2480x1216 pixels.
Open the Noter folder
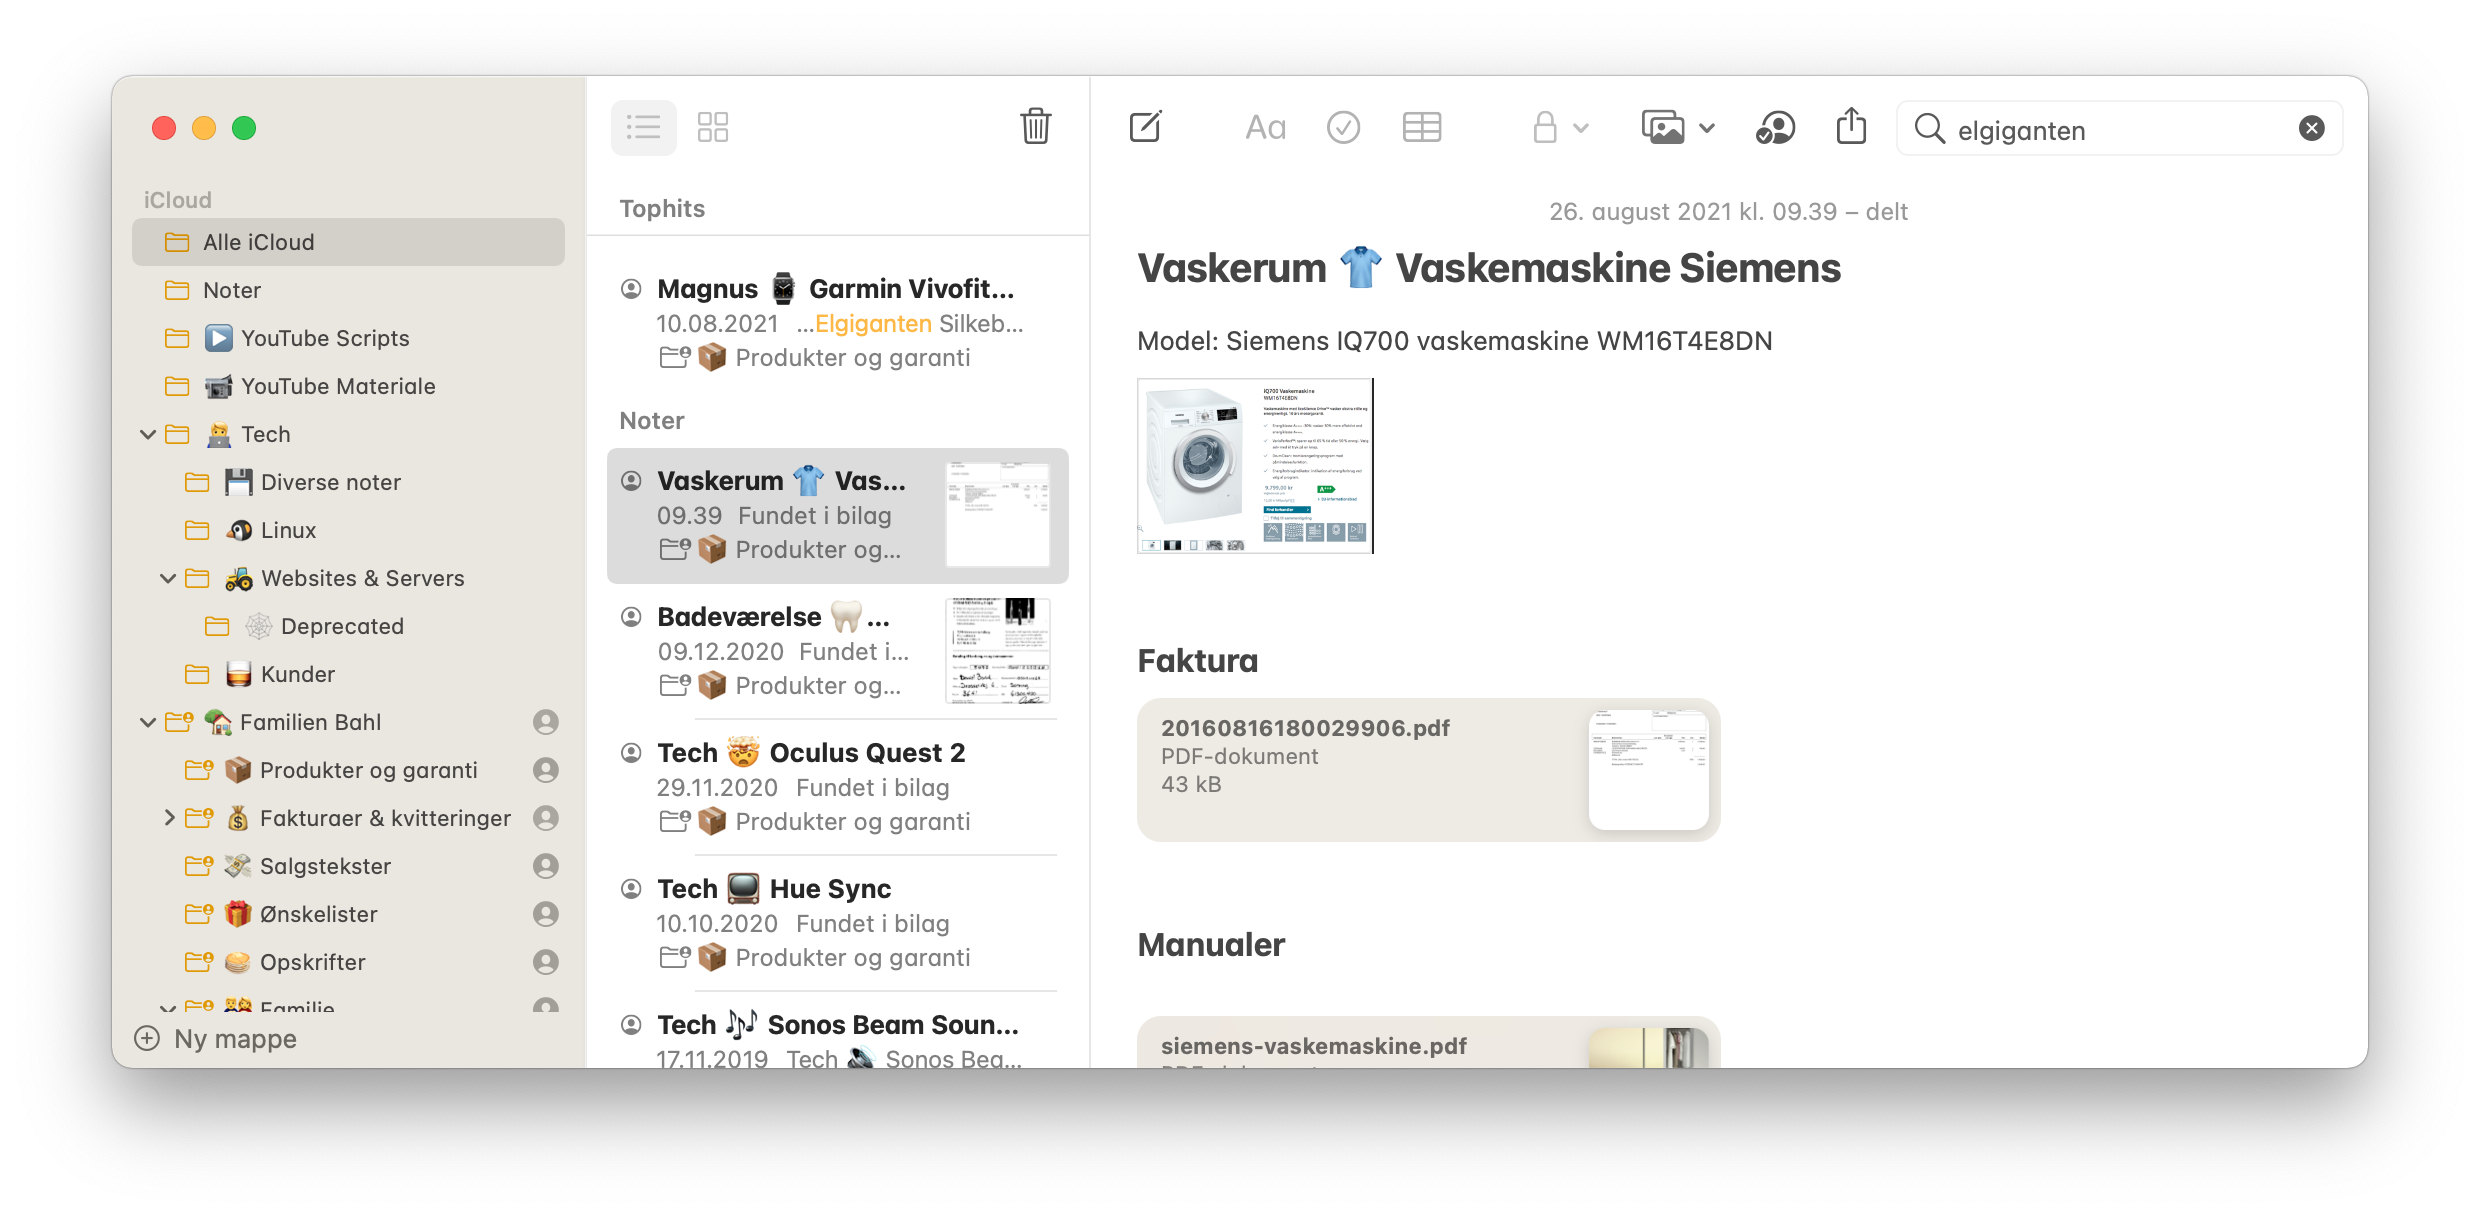(x=348, y=290)
